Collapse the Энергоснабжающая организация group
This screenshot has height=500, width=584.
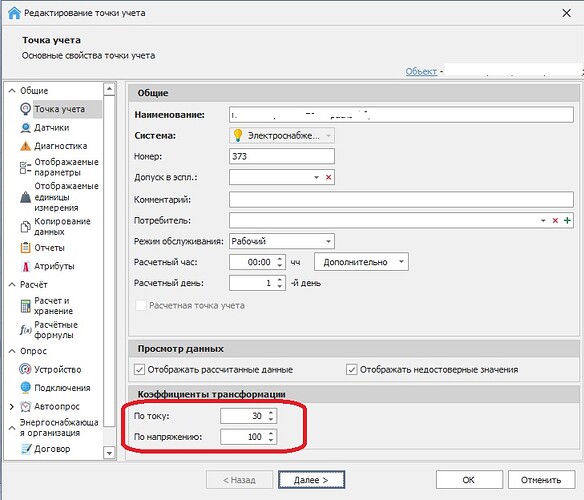(x=12, y=428)
